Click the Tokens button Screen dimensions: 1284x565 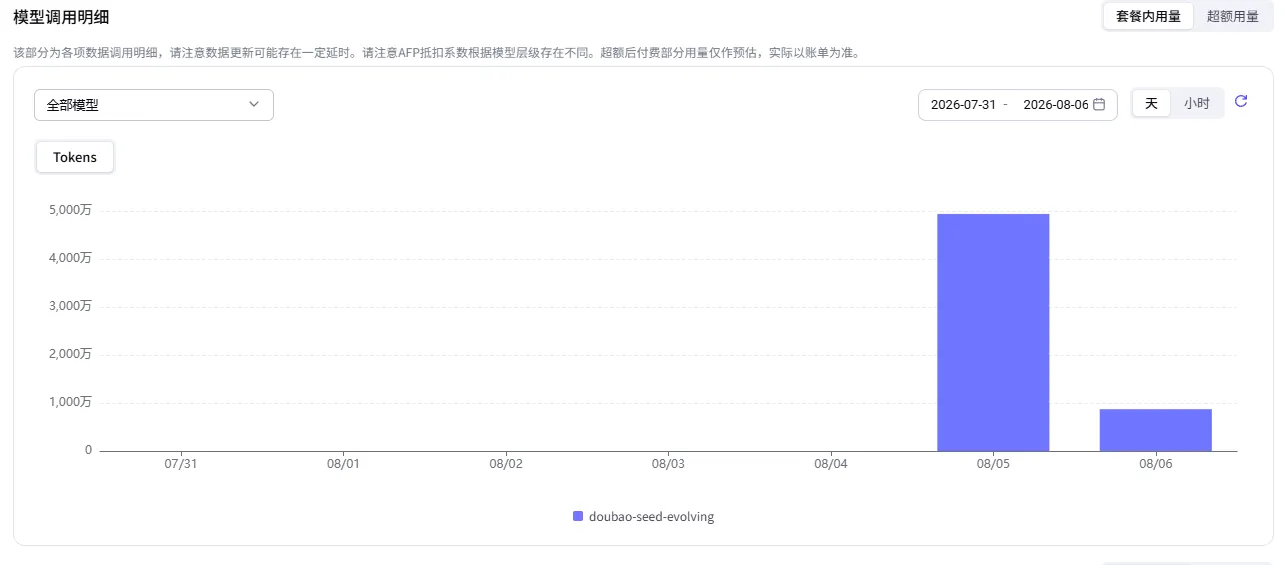[75, 157]
